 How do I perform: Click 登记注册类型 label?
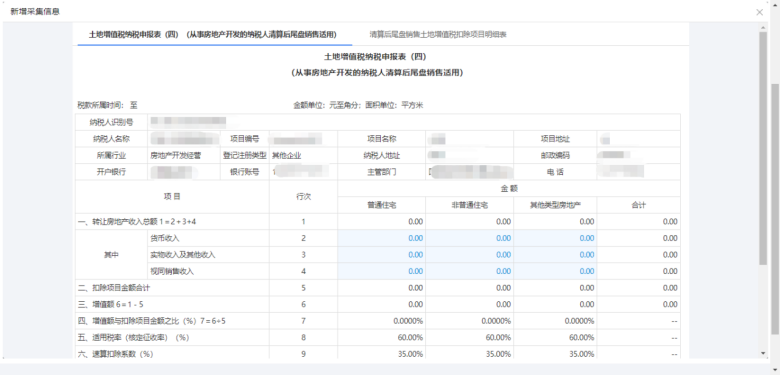[245, 155]
